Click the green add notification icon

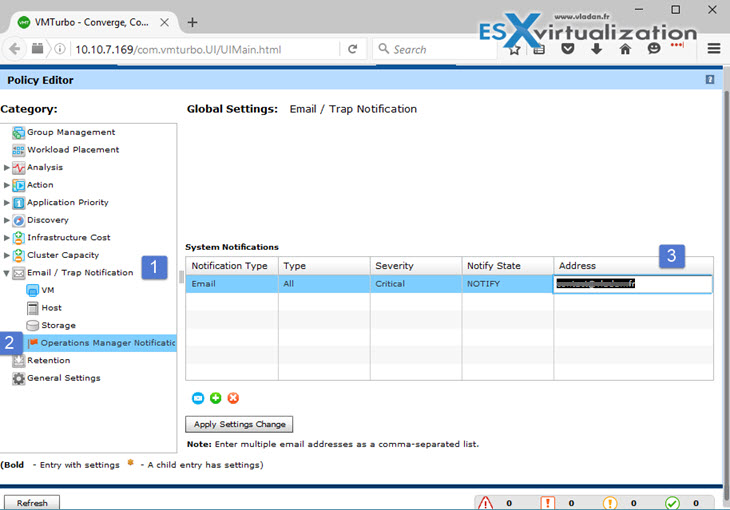click(216, 398)
